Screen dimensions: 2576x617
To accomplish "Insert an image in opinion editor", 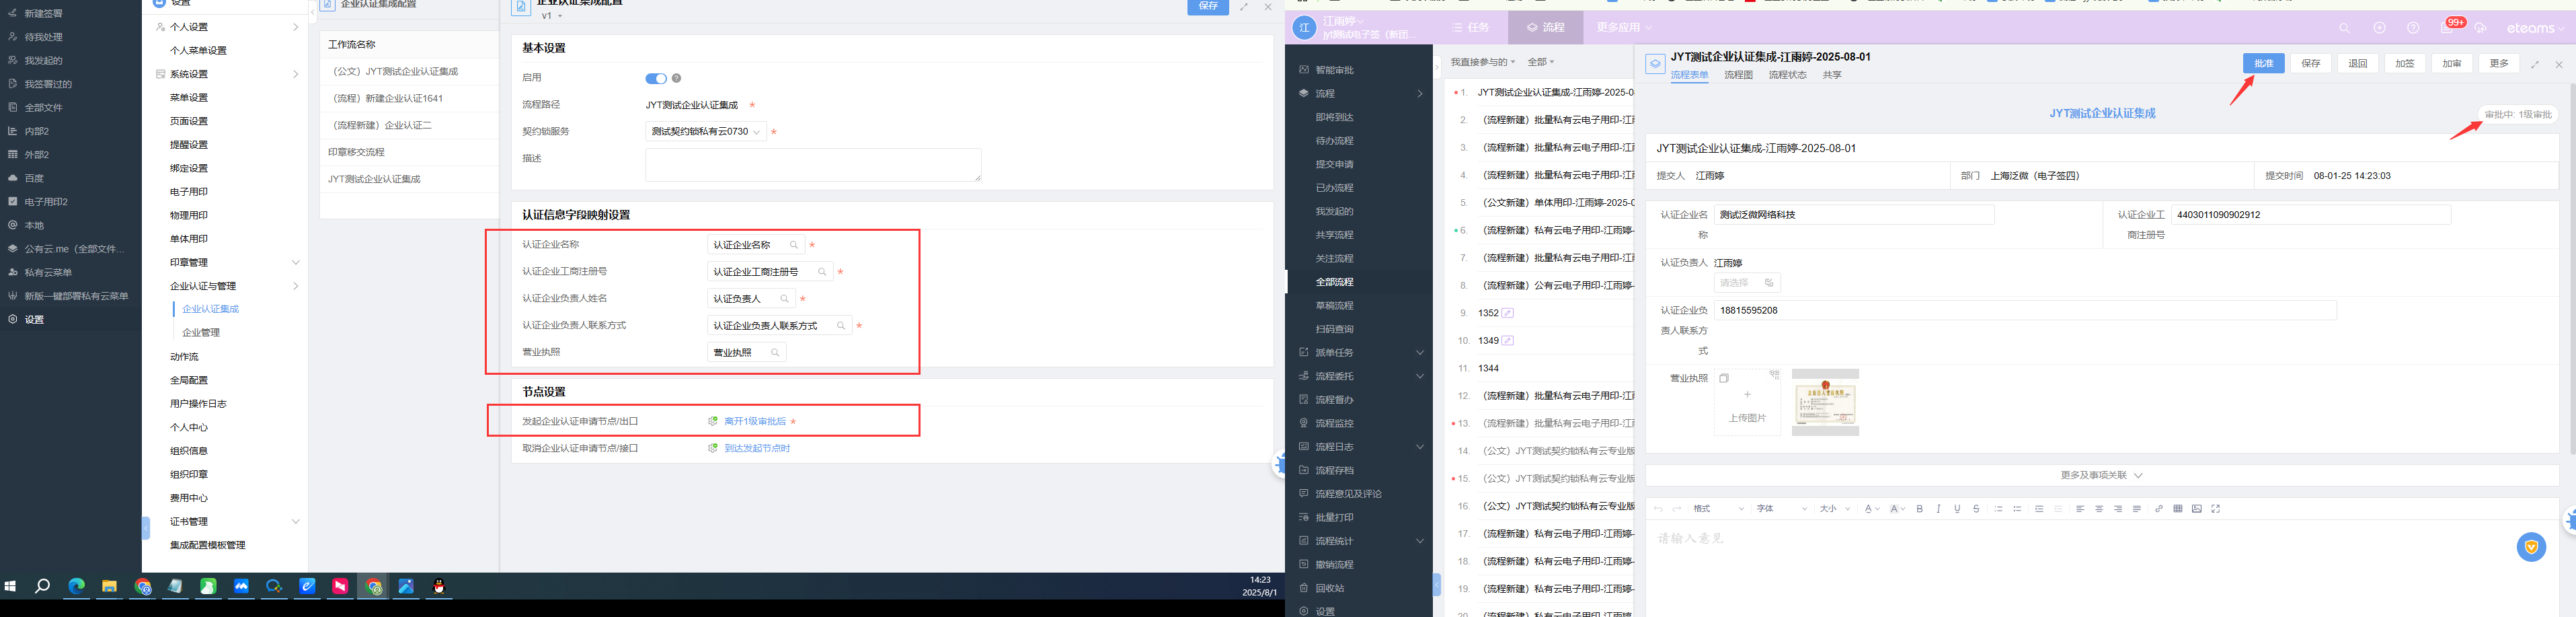I will (2197, 509).
